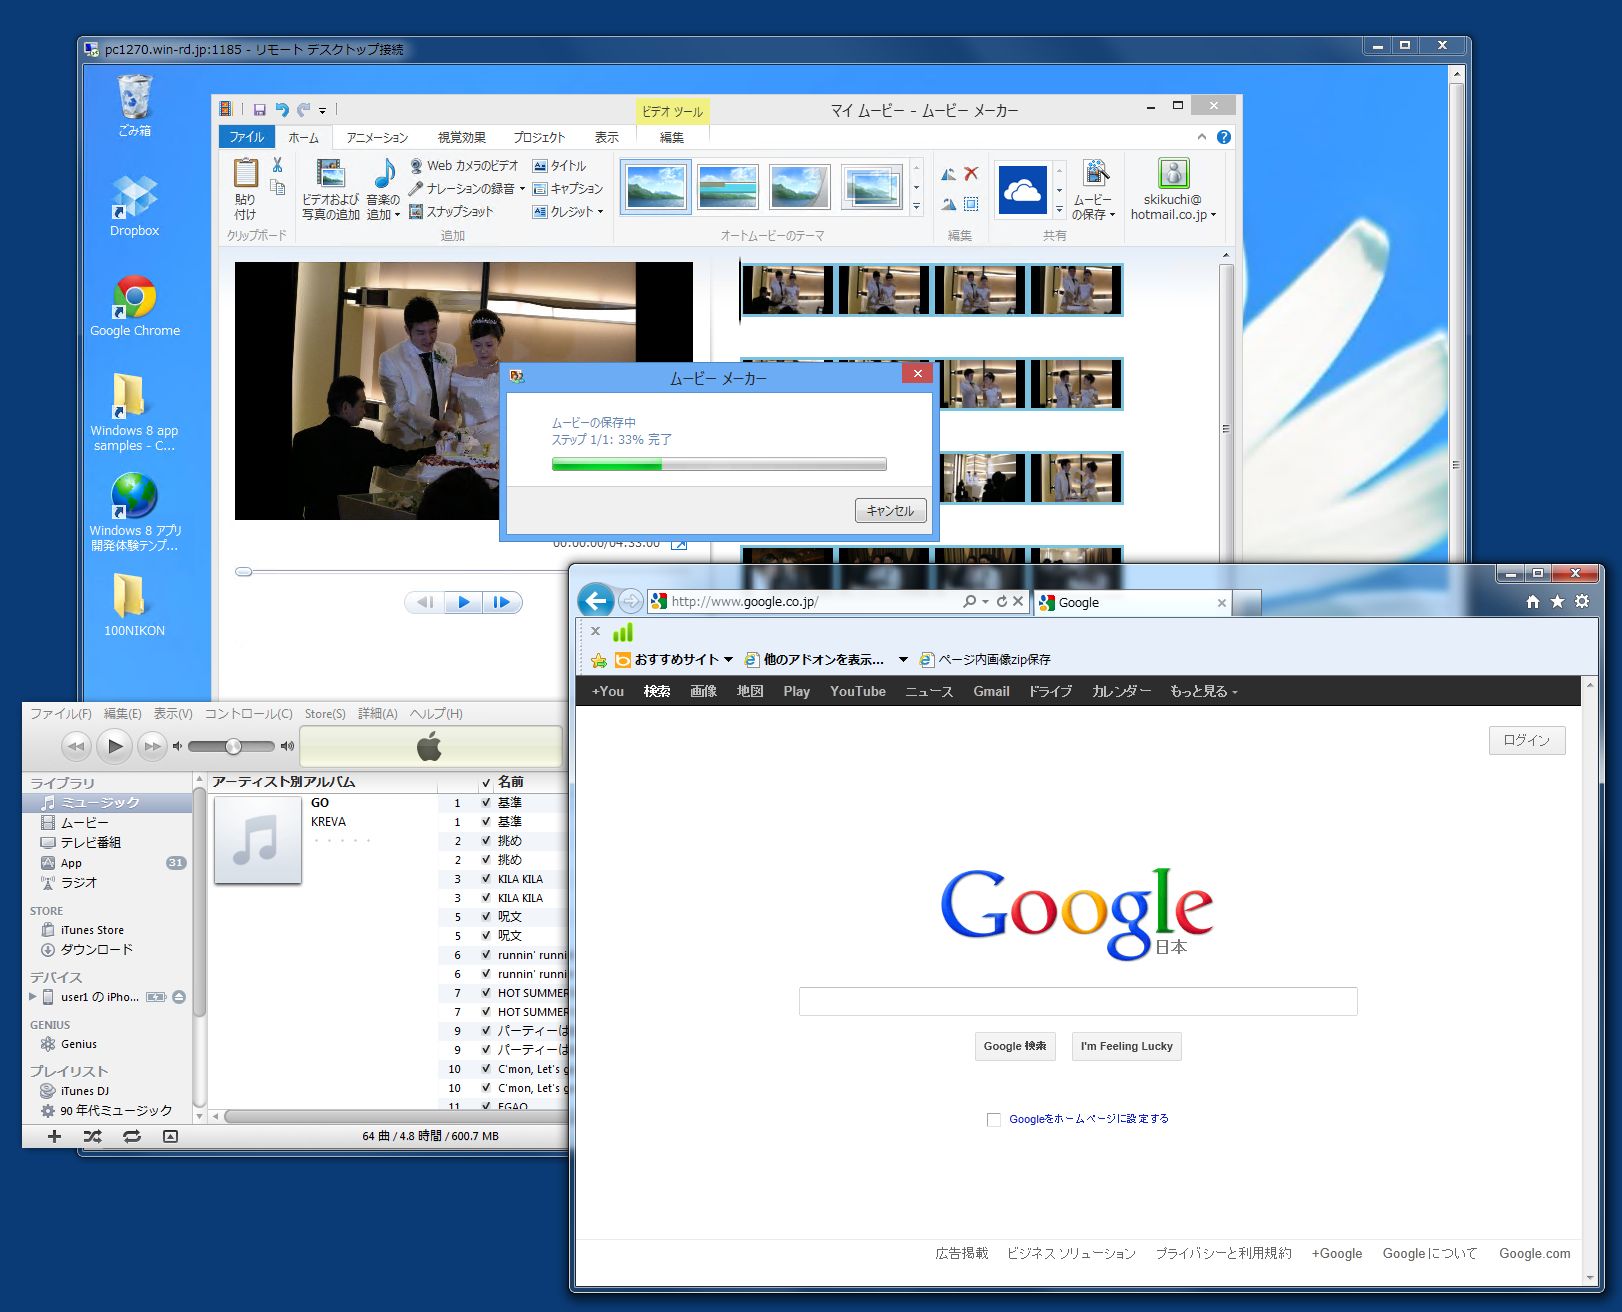Expand the user1 iPhone device tree
Image resolution: width=1622 pixels, height=1312 pixels.
coord(33,997)
